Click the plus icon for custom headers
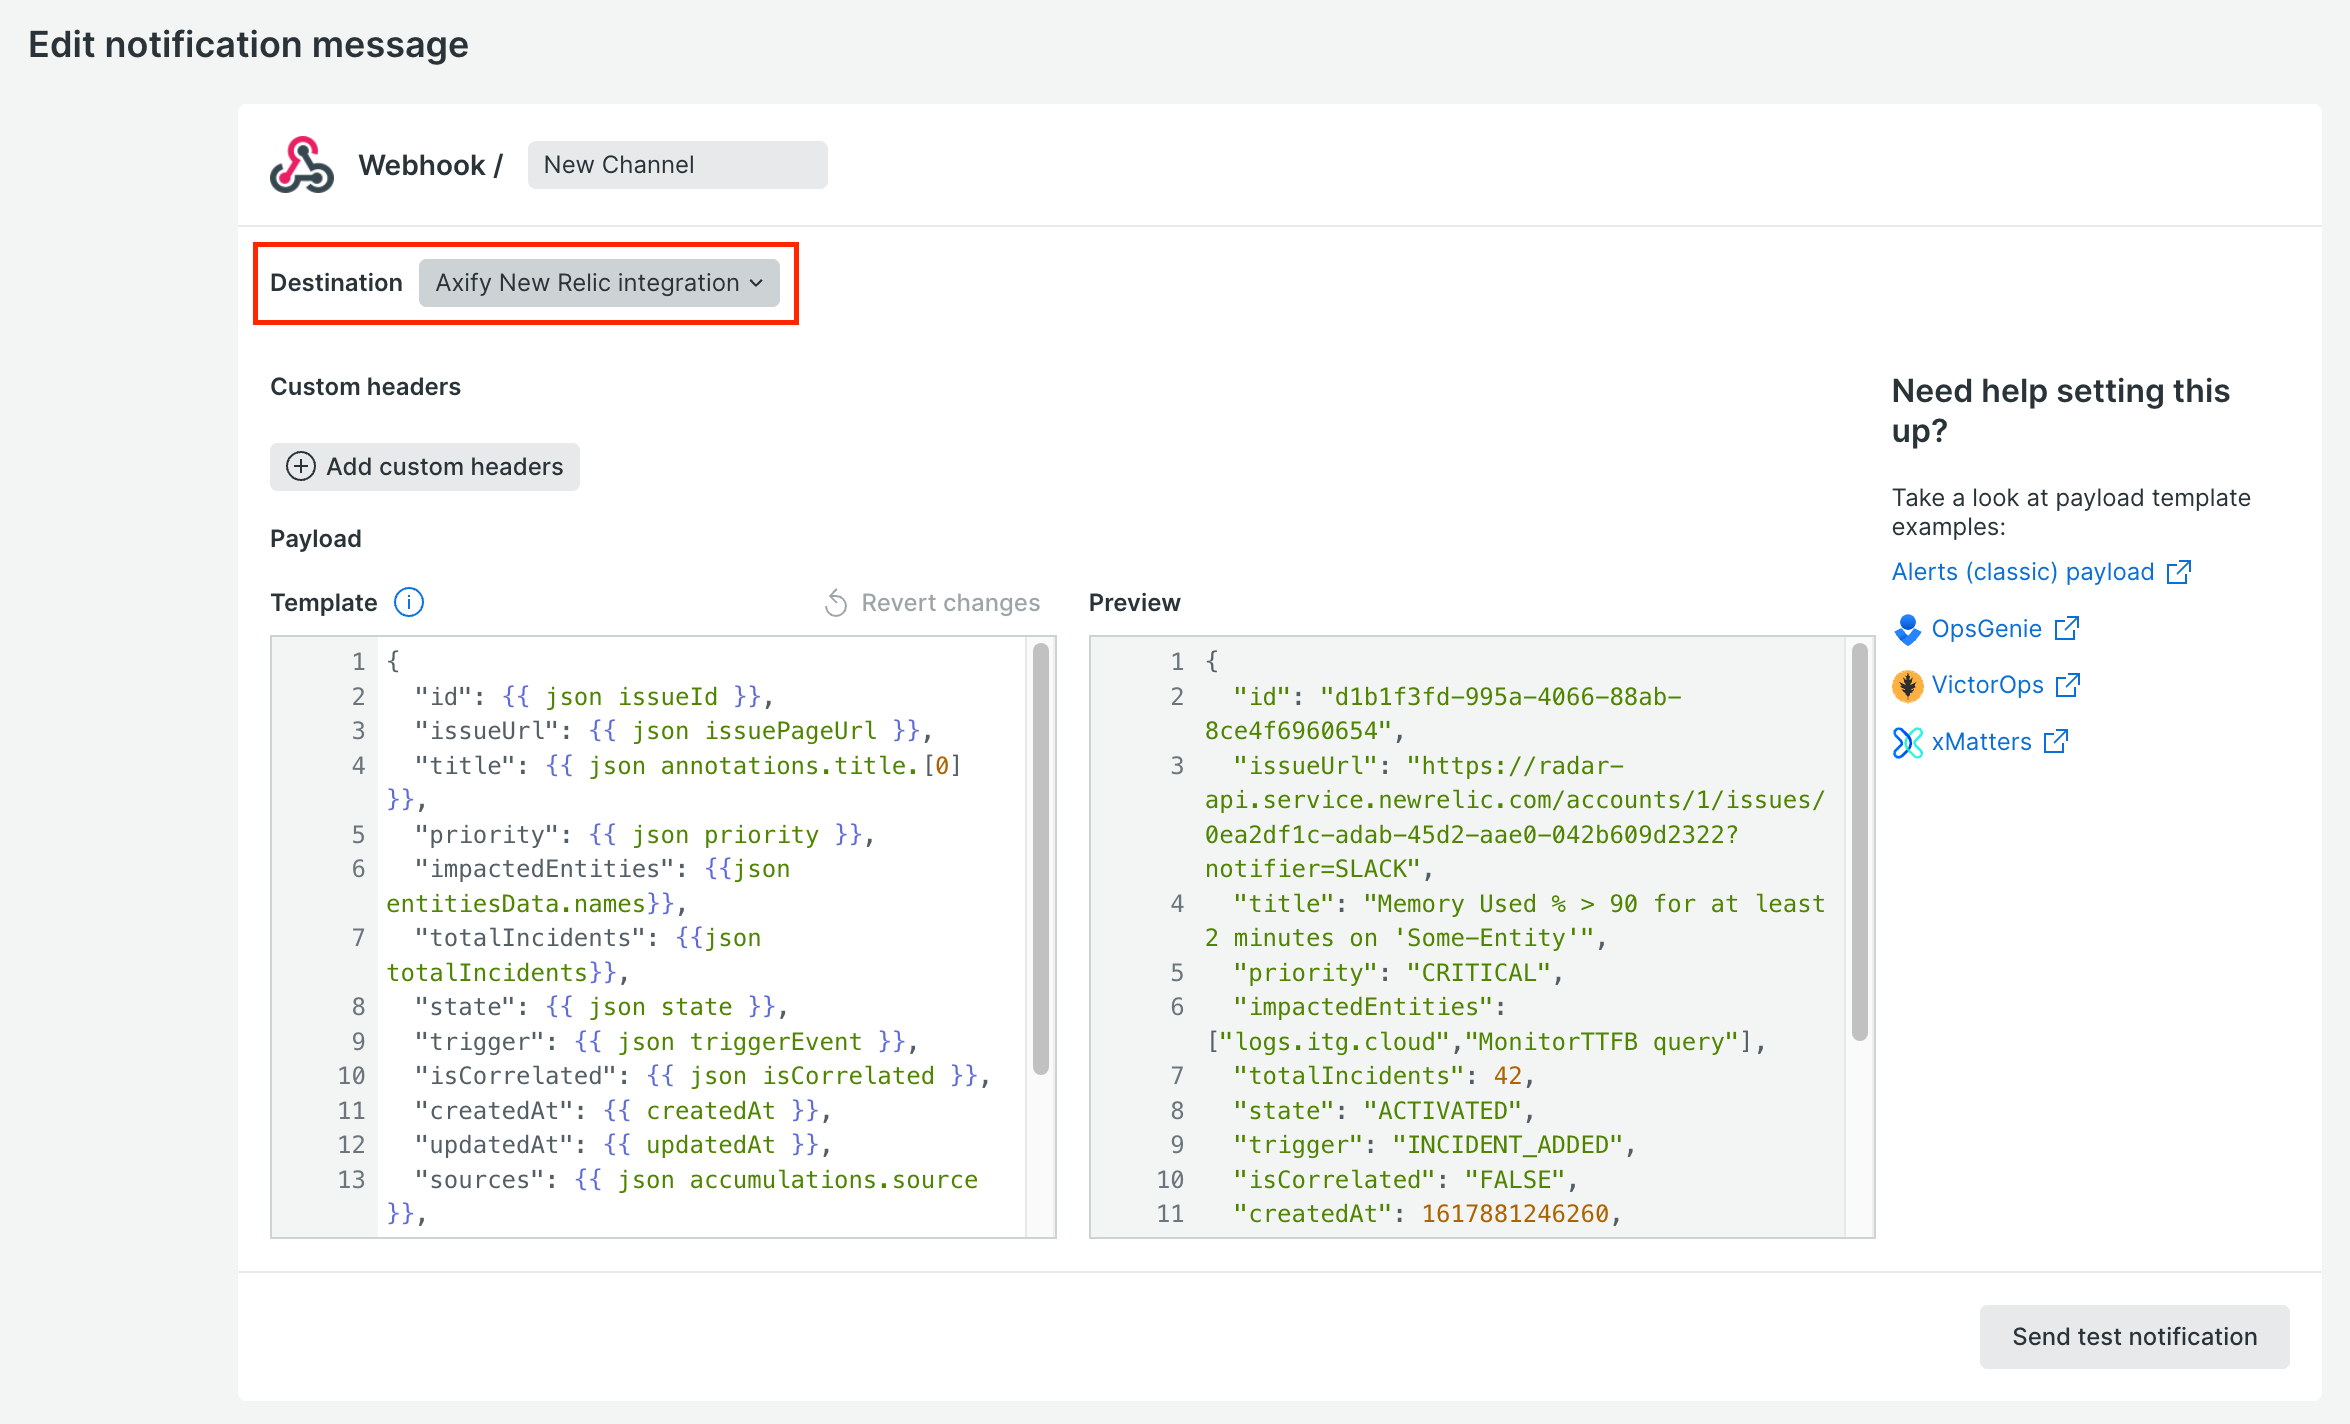2350x1424 pixels. pyautogui.click(x=300, y=466)
